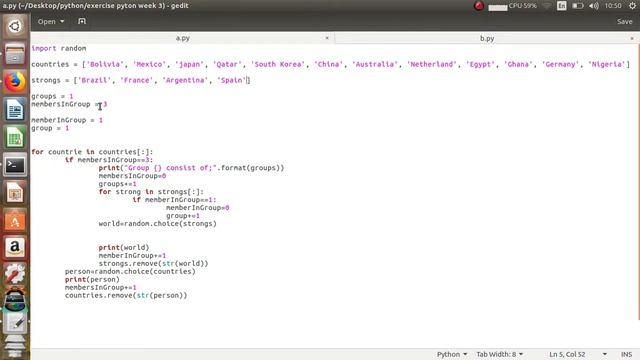Launch Firefox from the dock
Image resolution: width=640 pixels, height=360 pixels.
click(15, 82)
